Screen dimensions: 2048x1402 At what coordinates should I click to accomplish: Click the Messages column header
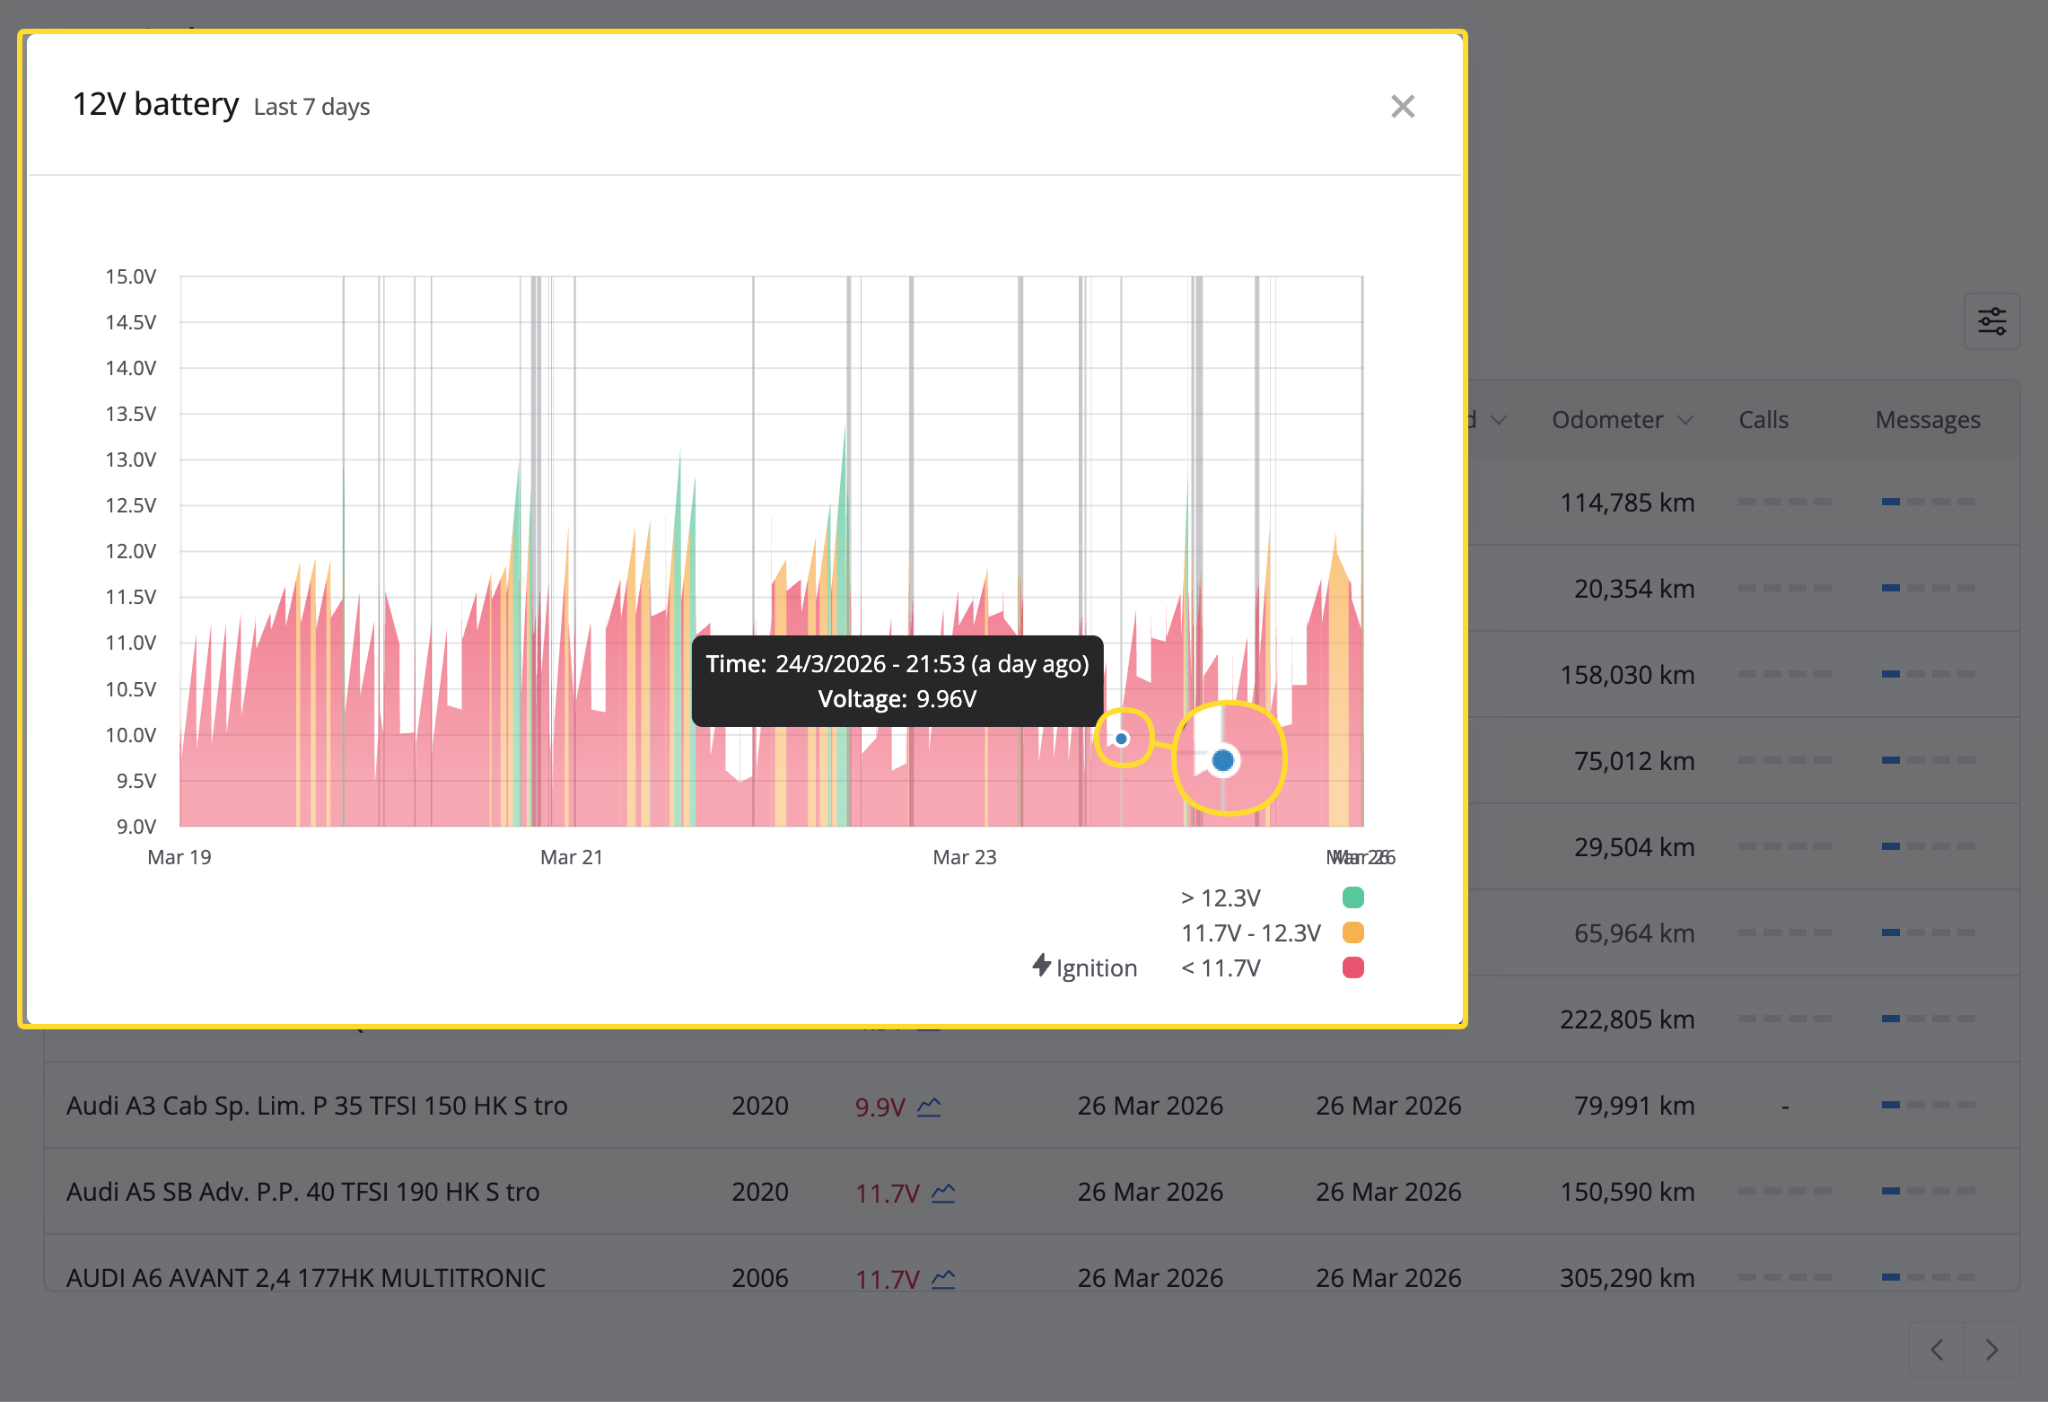[1927, 420]
